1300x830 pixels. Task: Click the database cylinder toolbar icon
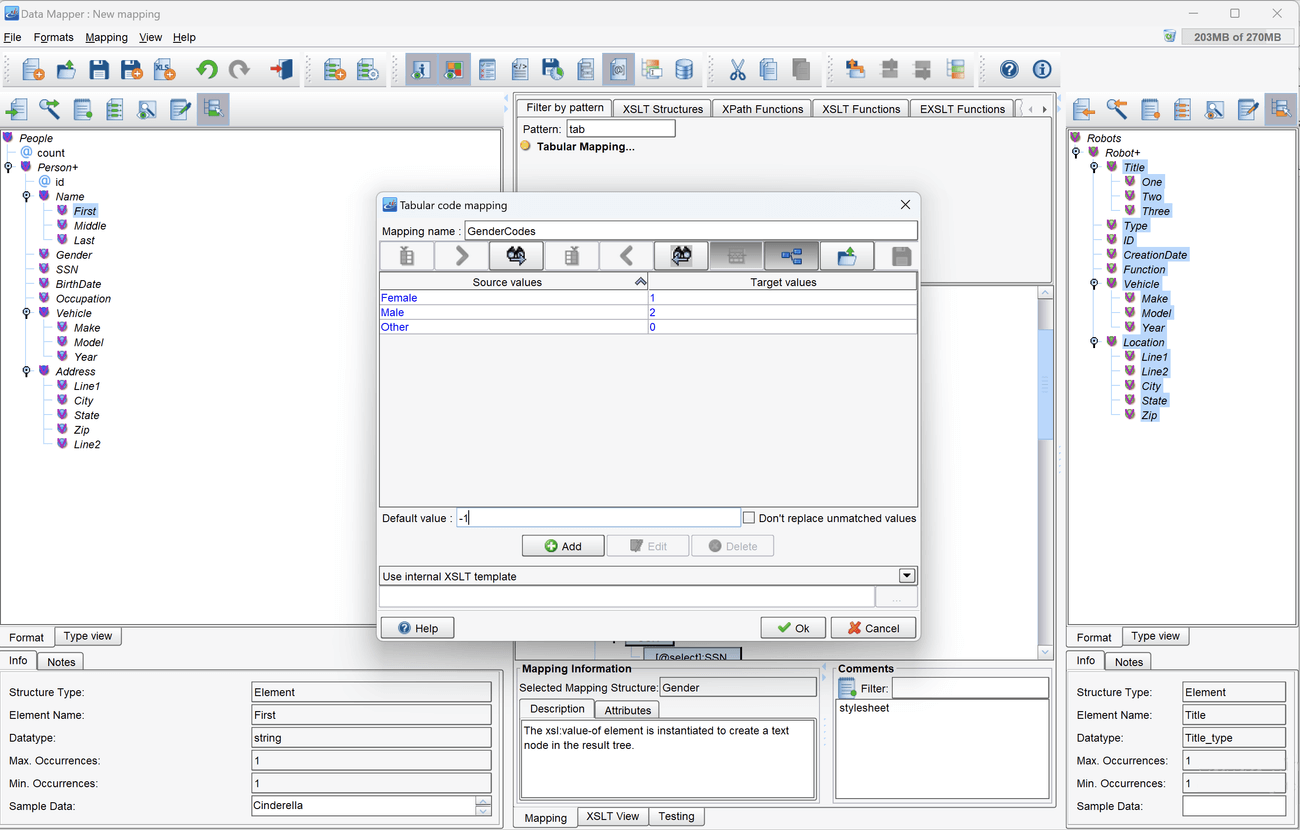pyautogui.click(x=684, y=69)
